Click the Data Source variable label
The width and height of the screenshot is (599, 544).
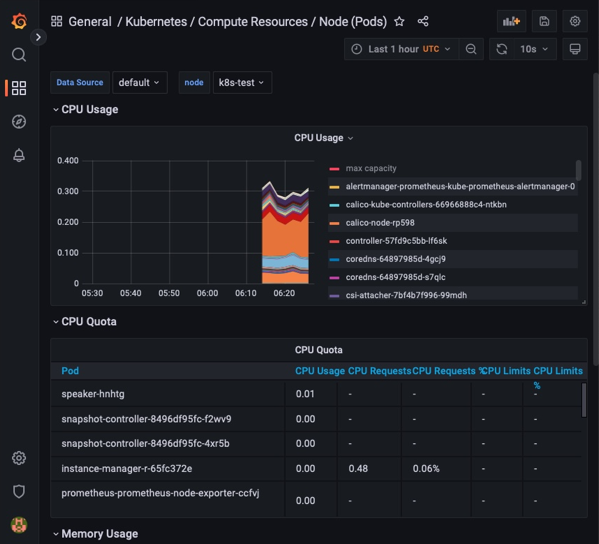80,83
